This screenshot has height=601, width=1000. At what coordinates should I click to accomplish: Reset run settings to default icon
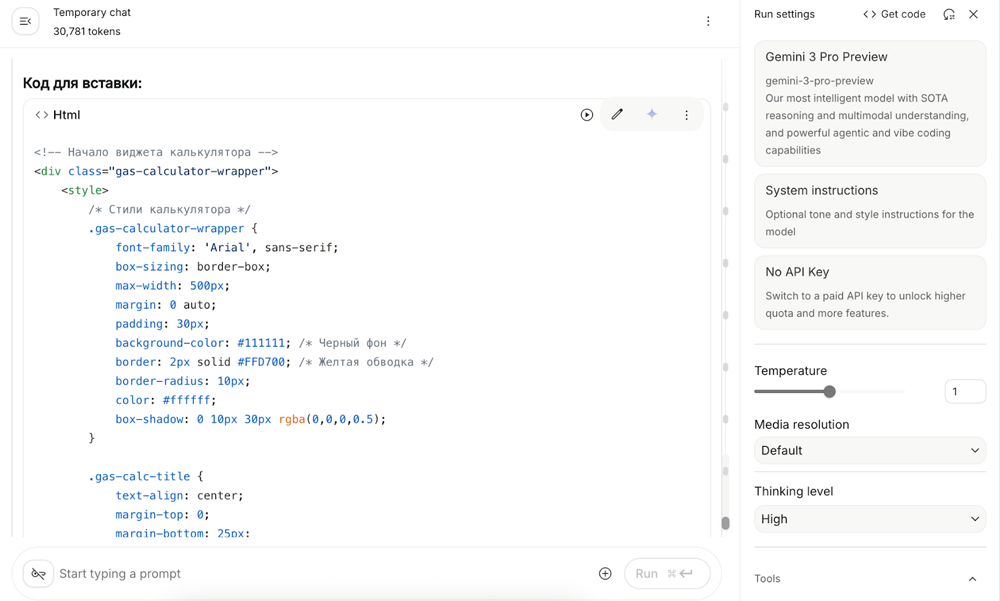tap(949, 14)
